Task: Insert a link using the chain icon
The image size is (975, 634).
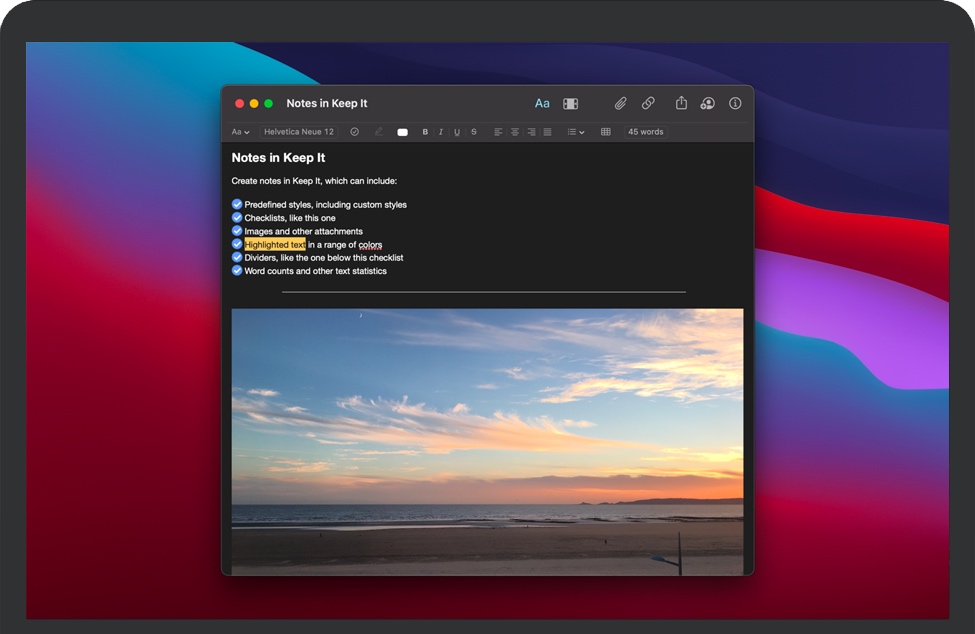Action: (648, 103)
